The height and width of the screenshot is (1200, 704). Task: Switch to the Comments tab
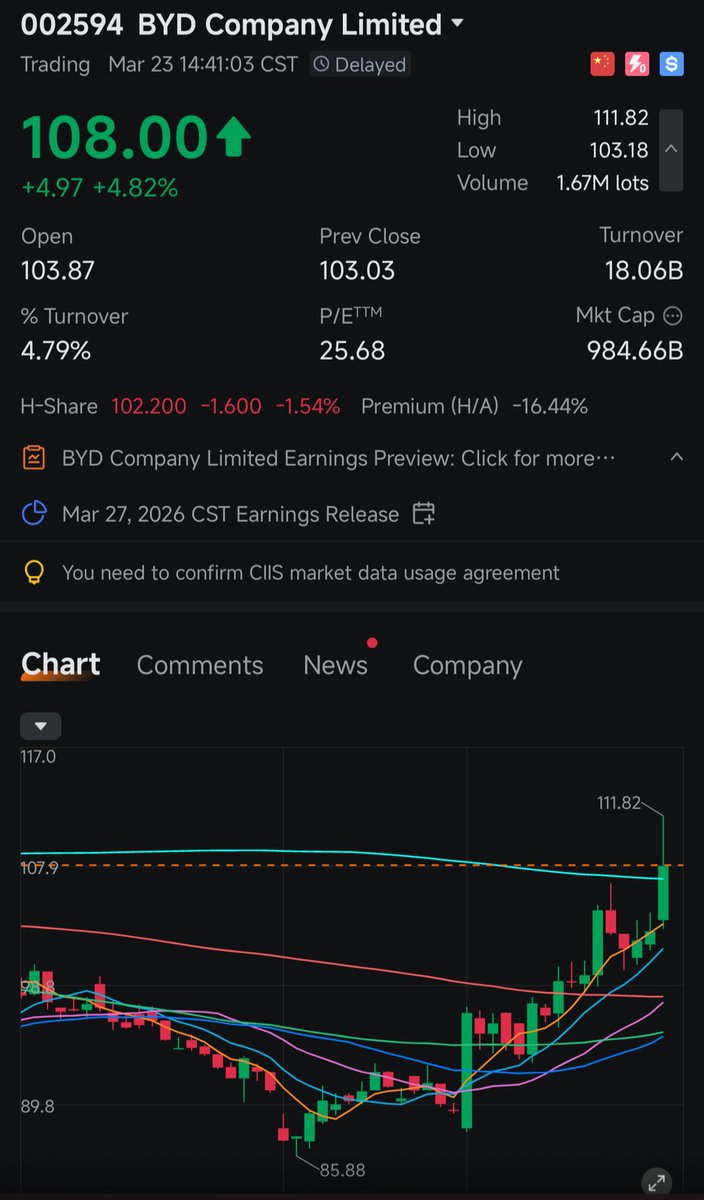[200, 666]
